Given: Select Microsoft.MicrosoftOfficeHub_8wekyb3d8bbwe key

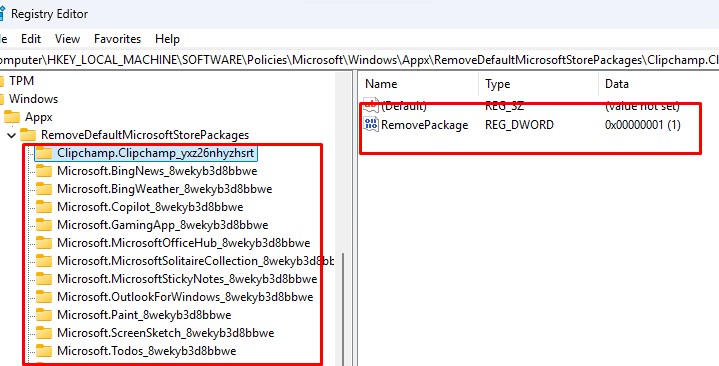Looking at the screenshot, I should (x=183, y=243).
